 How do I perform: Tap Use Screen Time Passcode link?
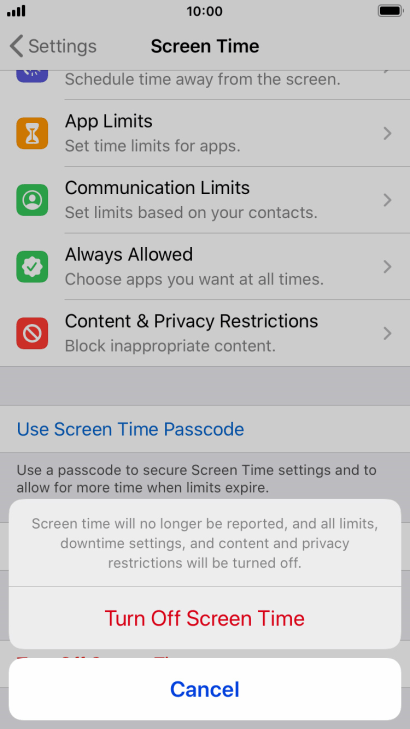pyautogui.click(x=130, y=429)
